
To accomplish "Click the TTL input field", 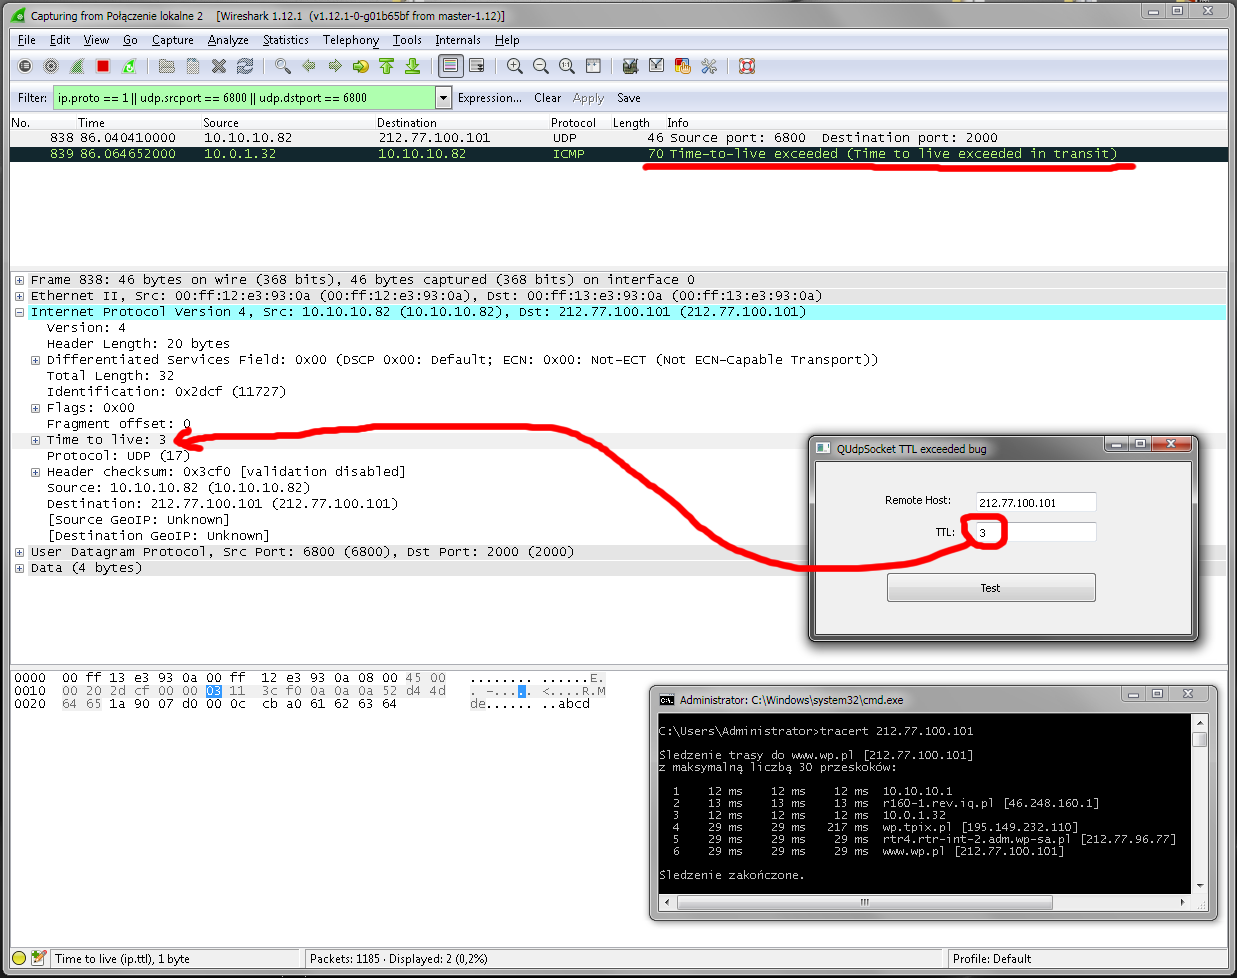I will 1035,532.
